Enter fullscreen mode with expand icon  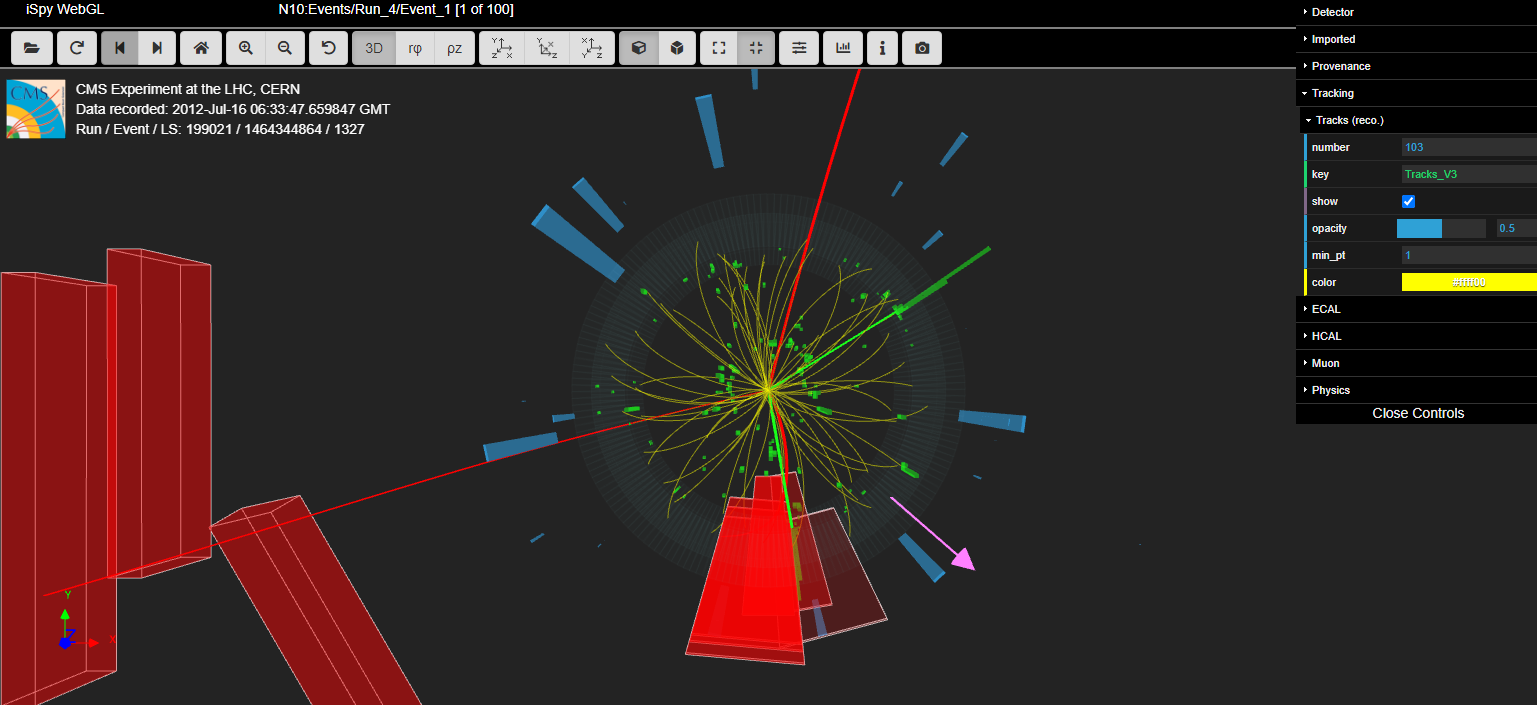(718, 48)
